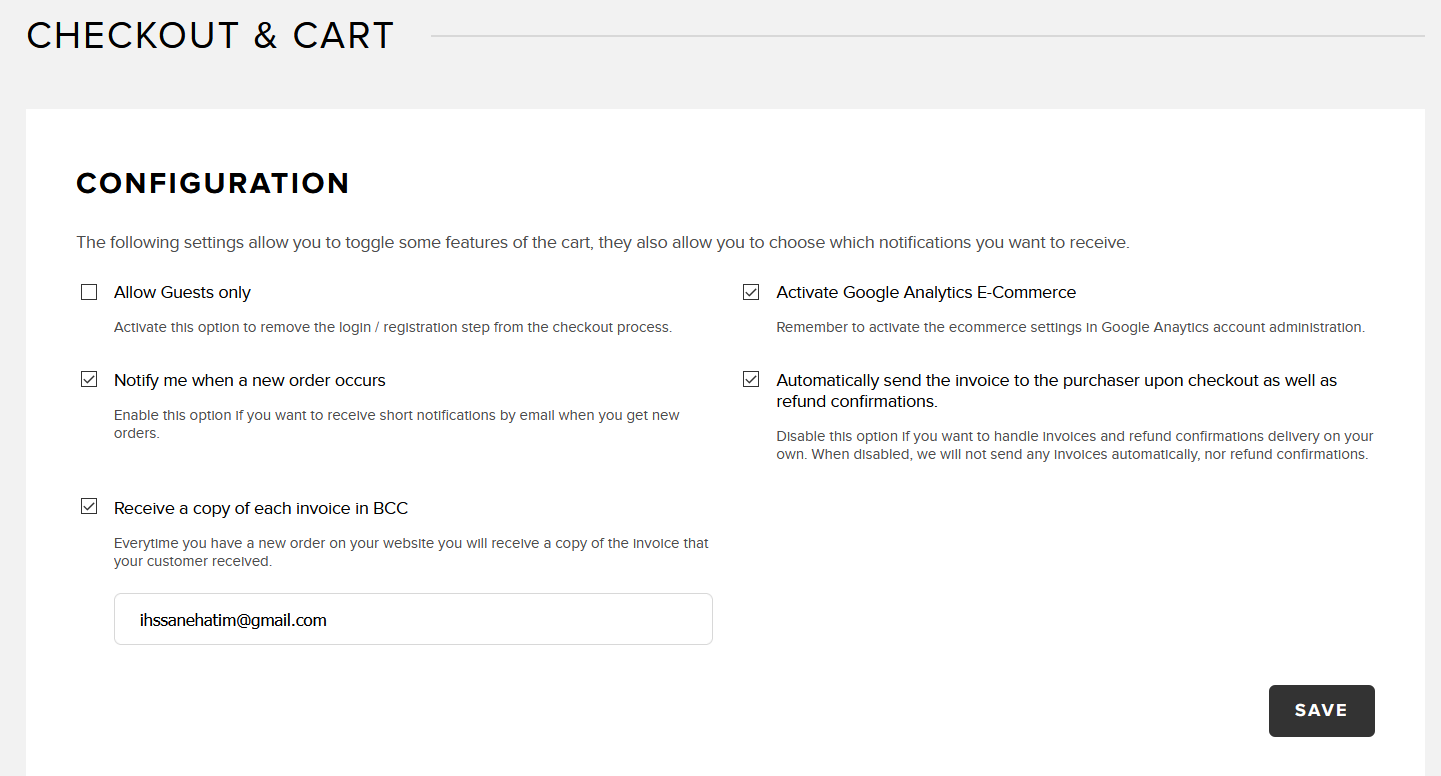Click the login/registration step removal description

[393, 327]
